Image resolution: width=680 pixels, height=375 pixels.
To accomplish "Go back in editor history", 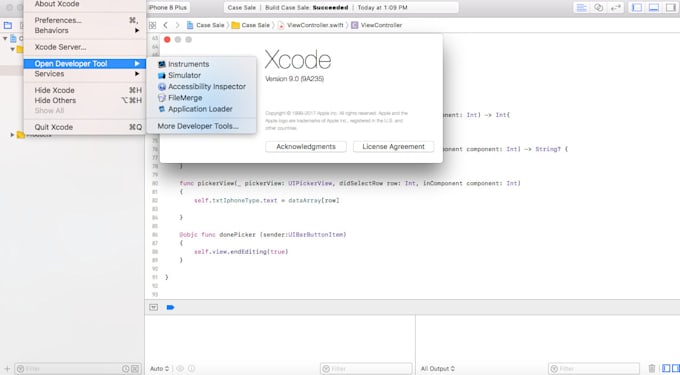I will [165, 26].
